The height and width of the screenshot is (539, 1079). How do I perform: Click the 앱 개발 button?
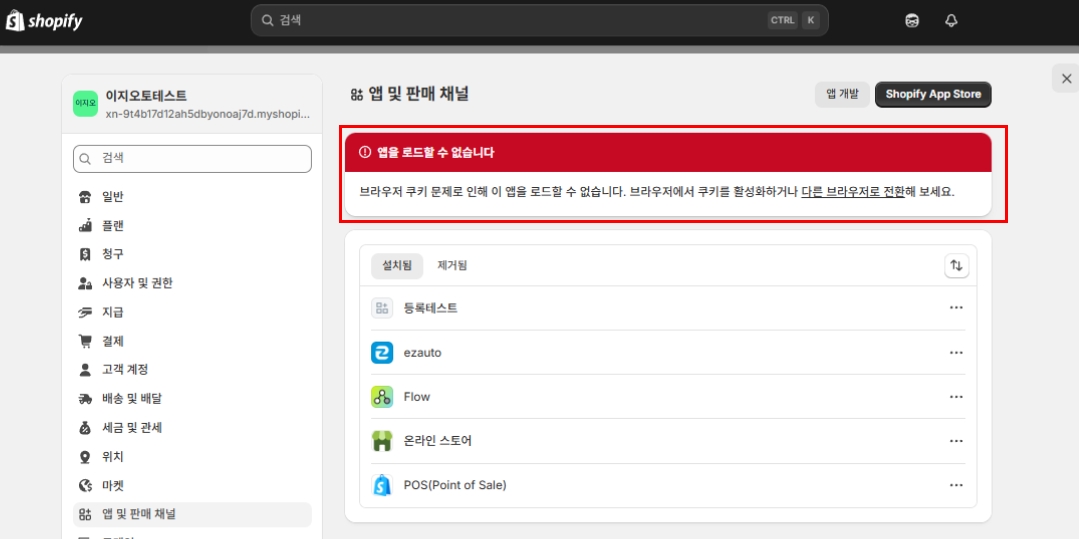pos(841,94)
